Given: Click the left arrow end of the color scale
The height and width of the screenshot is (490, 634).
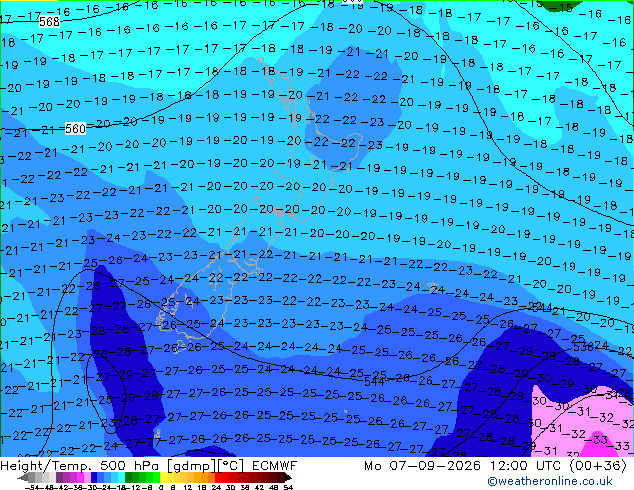Looking at the screenshot, I should point(23,477).
